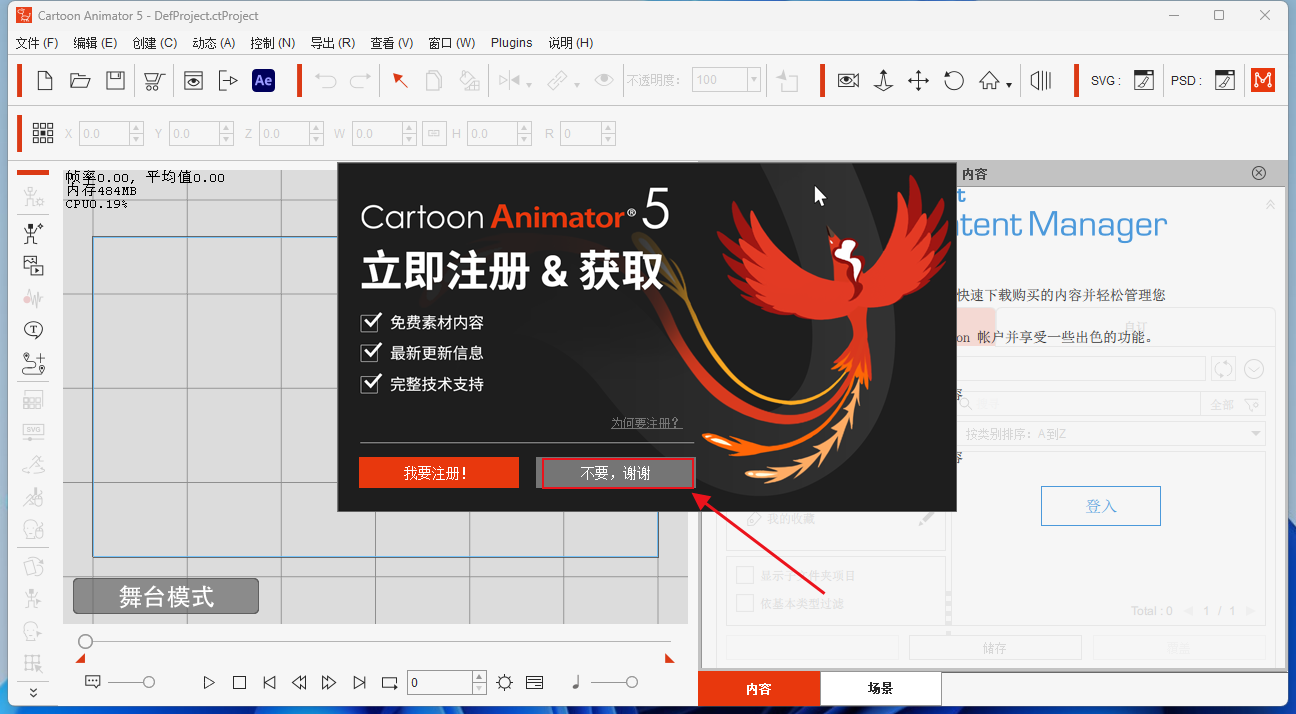This screenshot has width=1296, height=714.
Task: Click the pencil edit icon beside 我的收藏
Action: pos(926,519)
